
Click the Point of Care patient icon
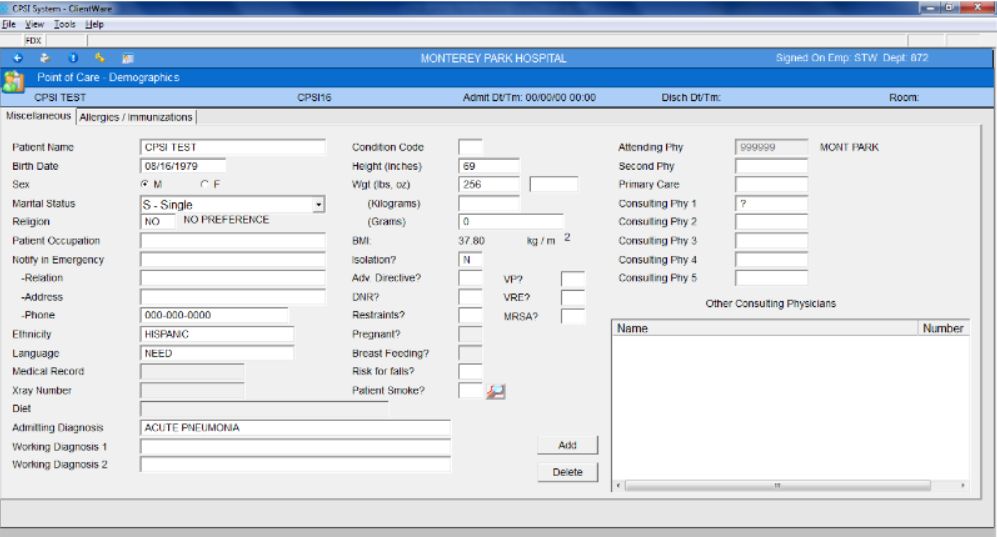14,78
